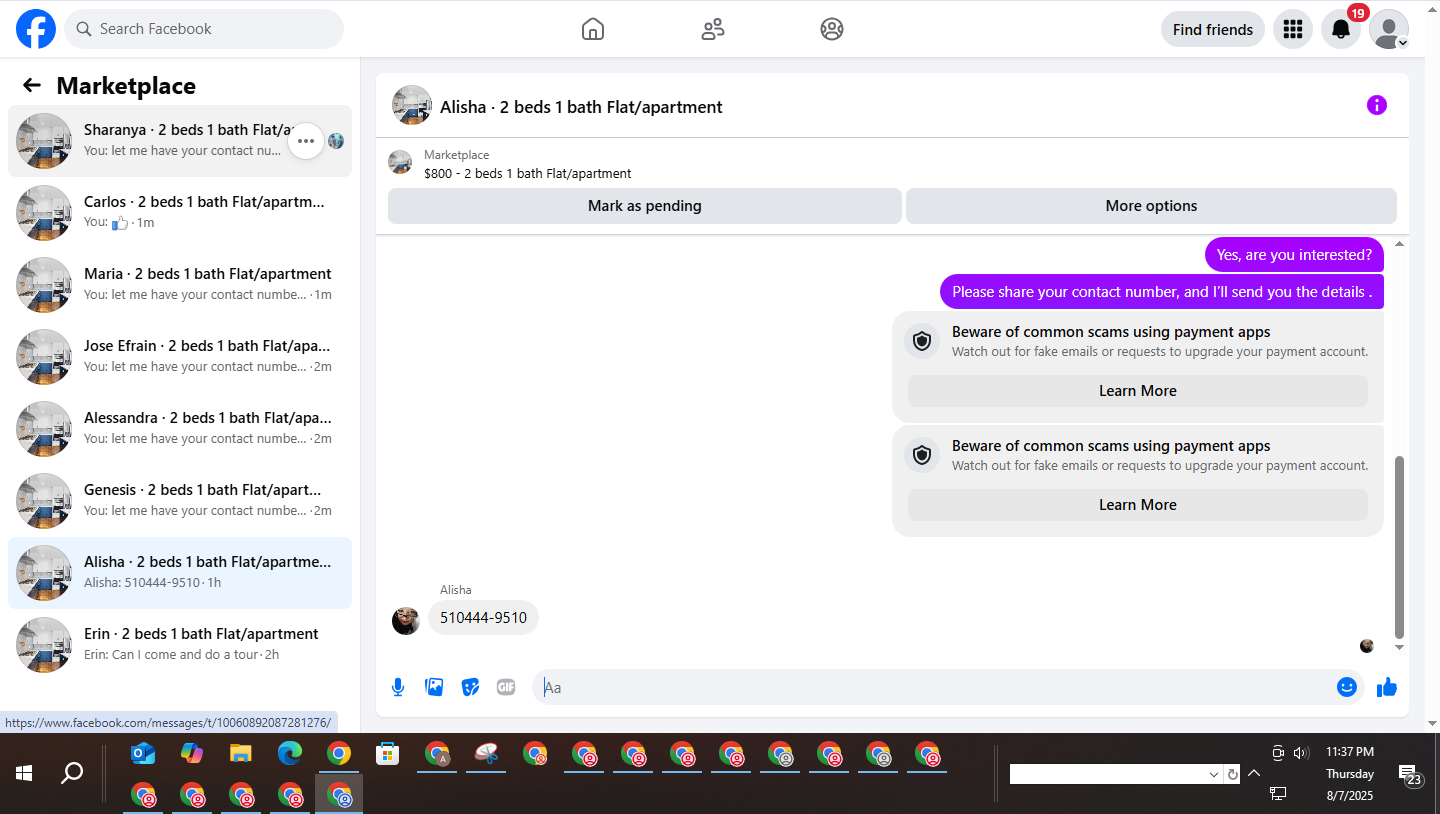Click the volume icon in tray
This screenshot has height=814, width=1440.
click(x=1301, y=753)
